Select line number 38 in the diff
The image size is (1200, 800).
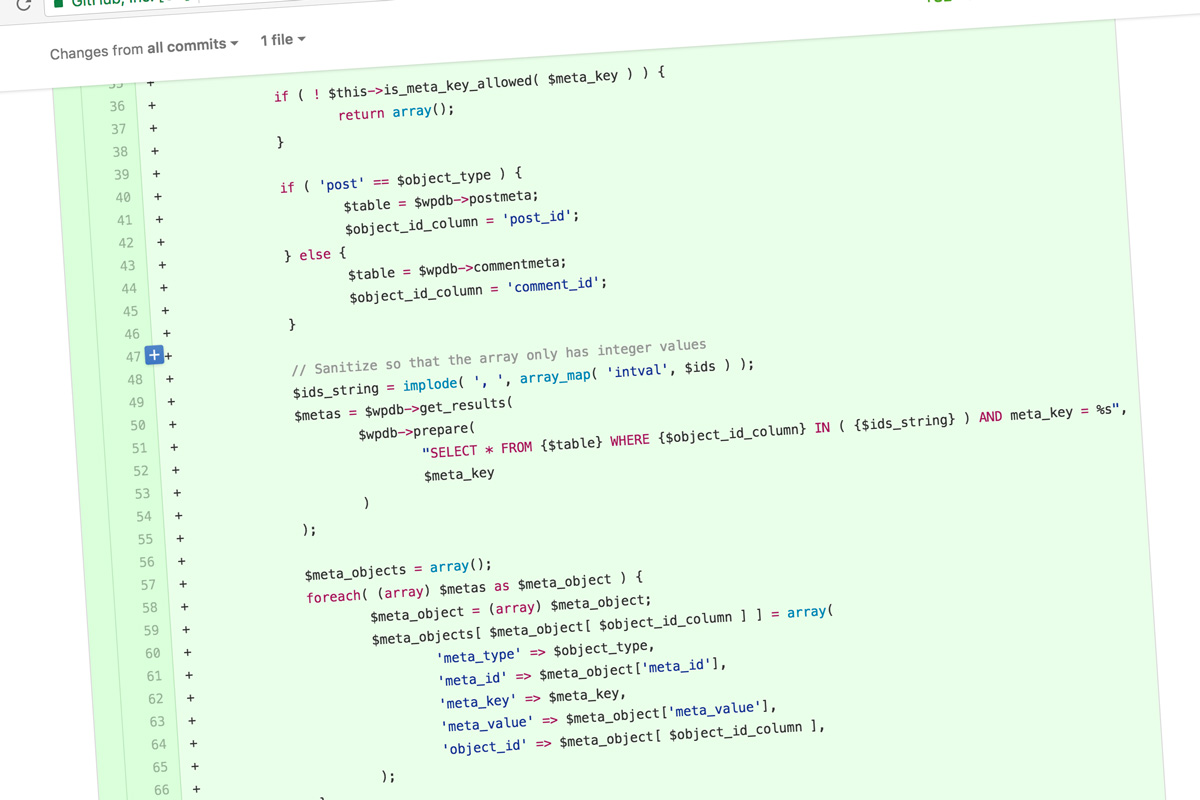click(x=120, y=152)
